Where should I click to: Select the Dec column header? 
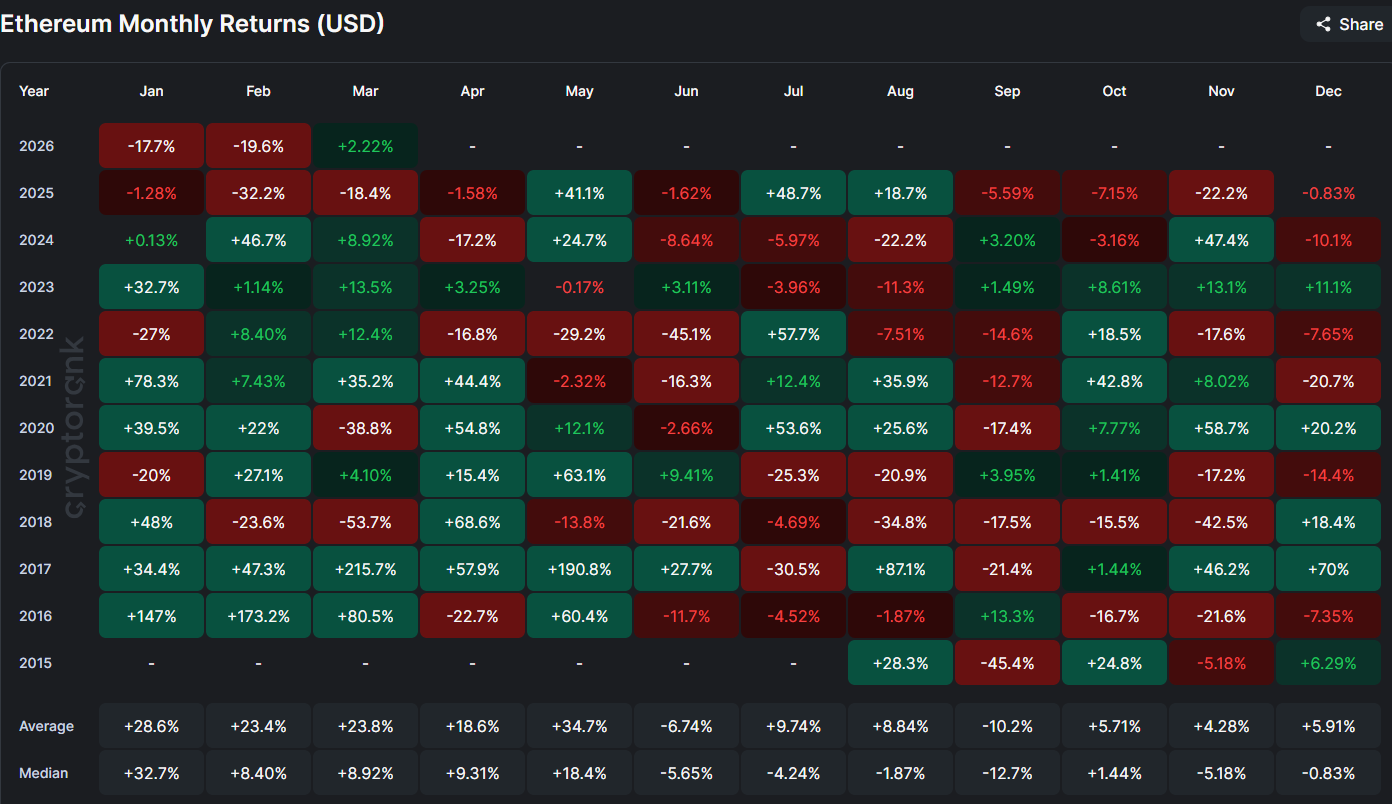pyautogui.click(x=1328, y=91)
